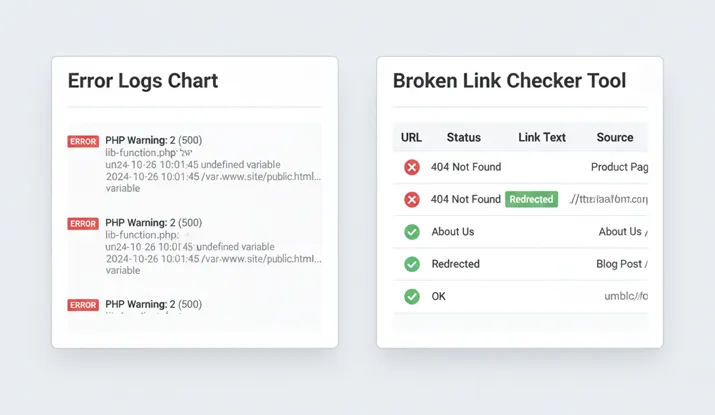Click the green Redirected badge
715x415 pixels.
point(531,199)
